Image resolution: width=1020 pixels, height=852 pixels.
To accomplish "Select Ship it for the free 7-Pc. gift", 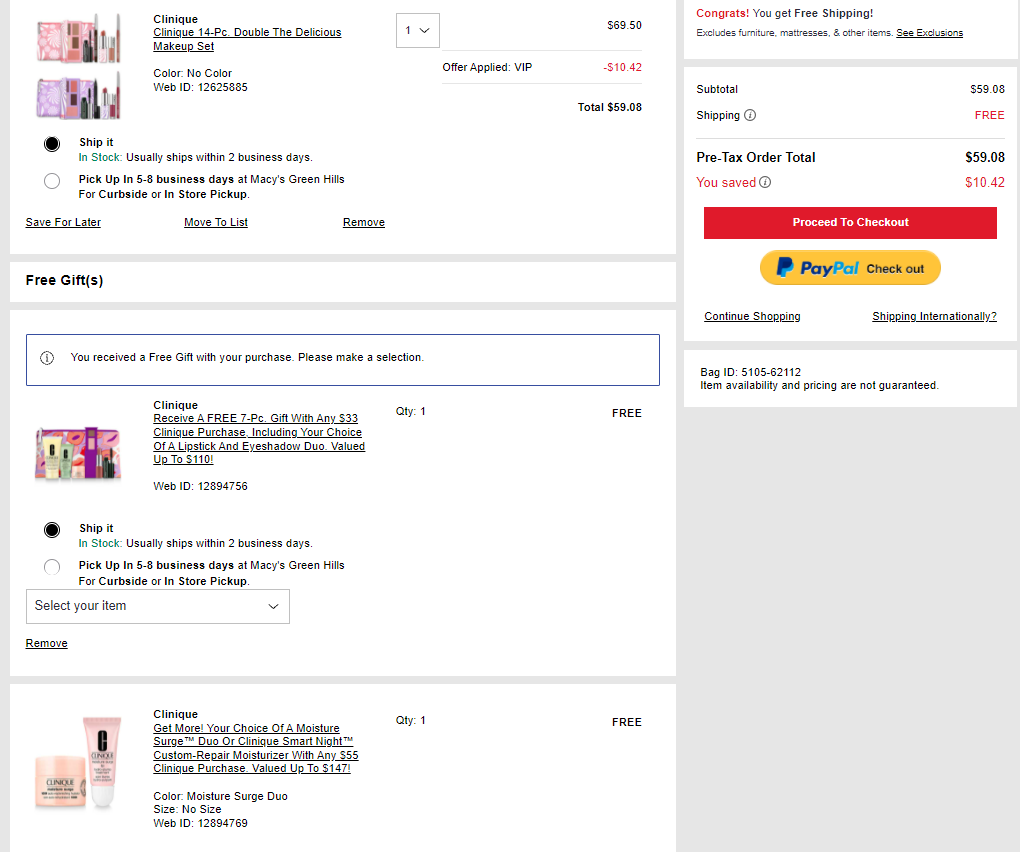I will [52, 529].
